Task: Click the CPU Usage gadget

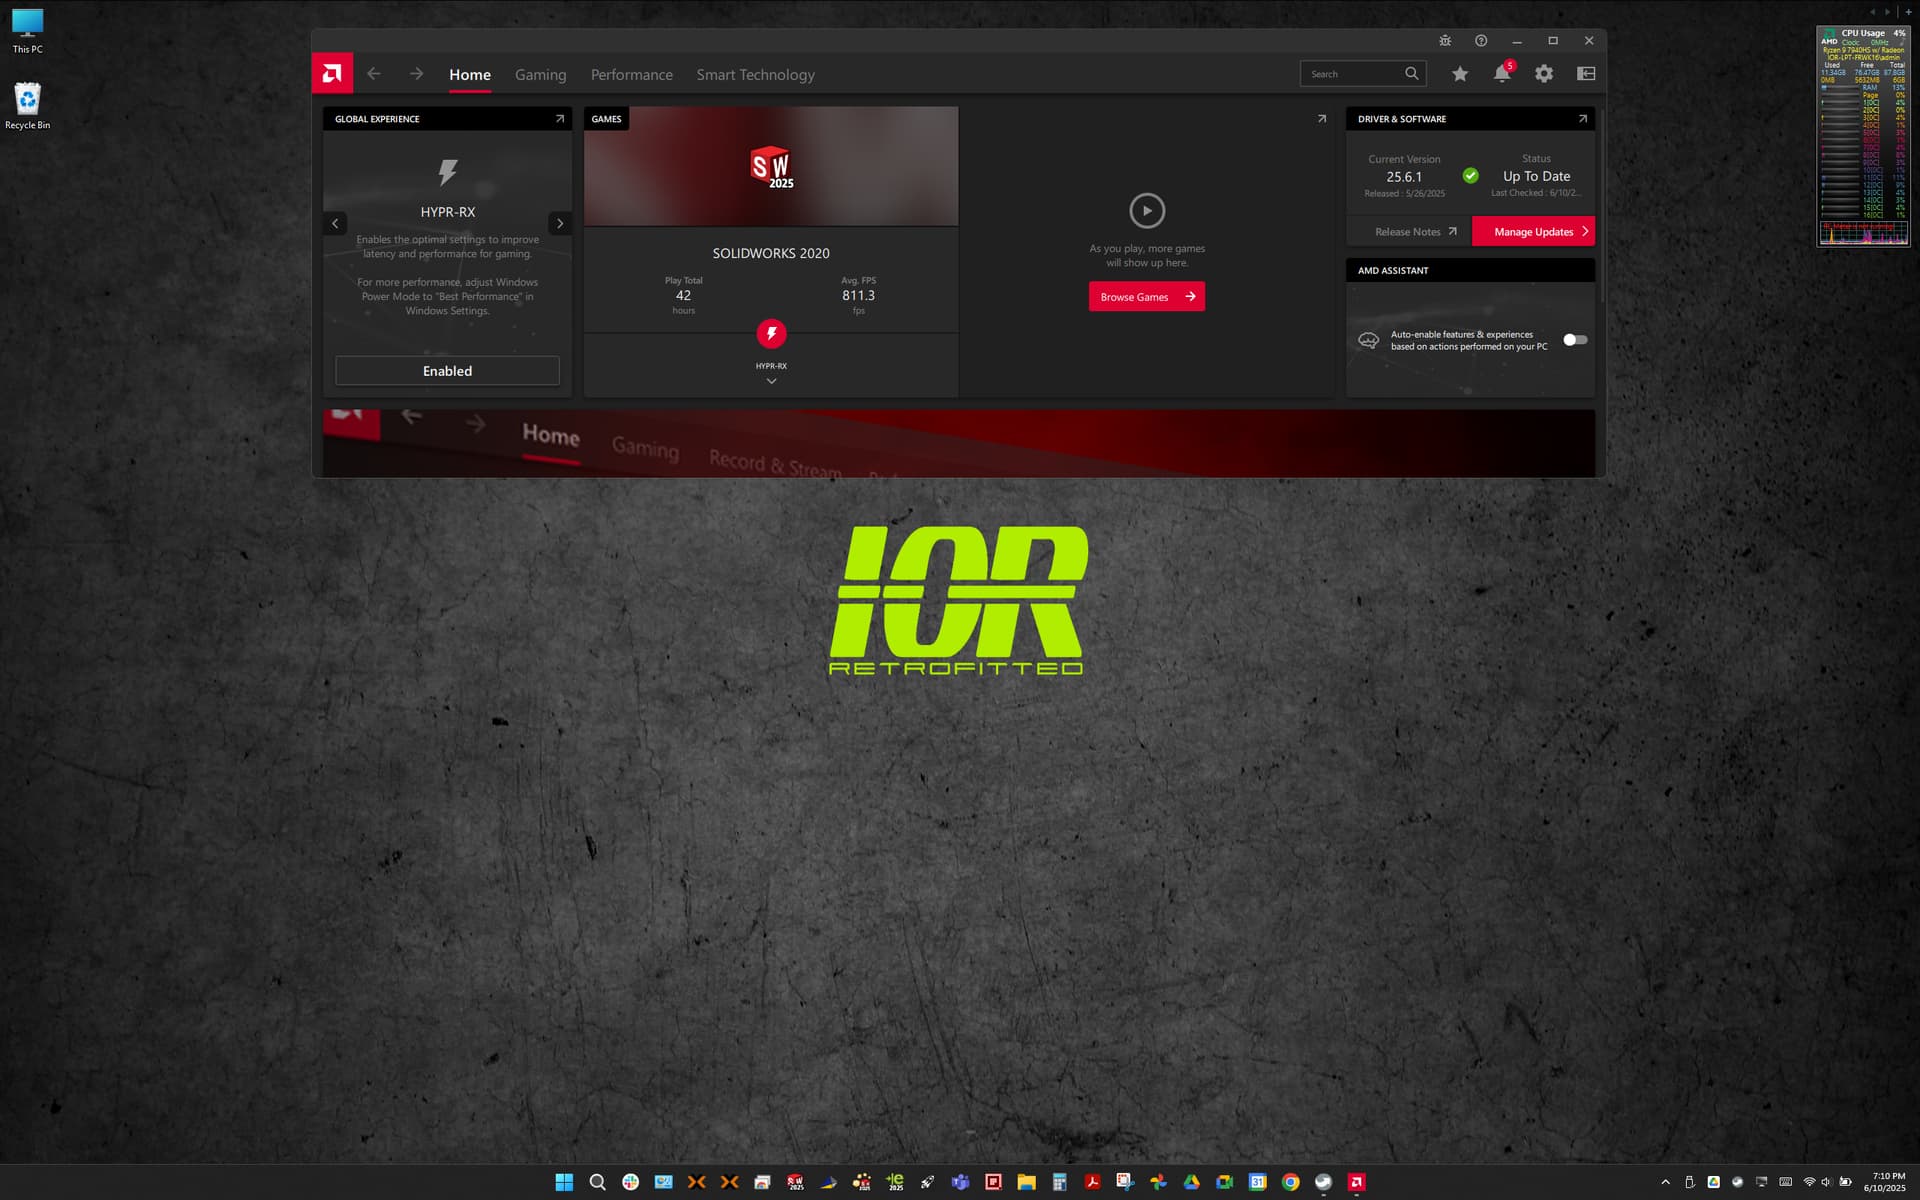Action: tap(1863, 136)
